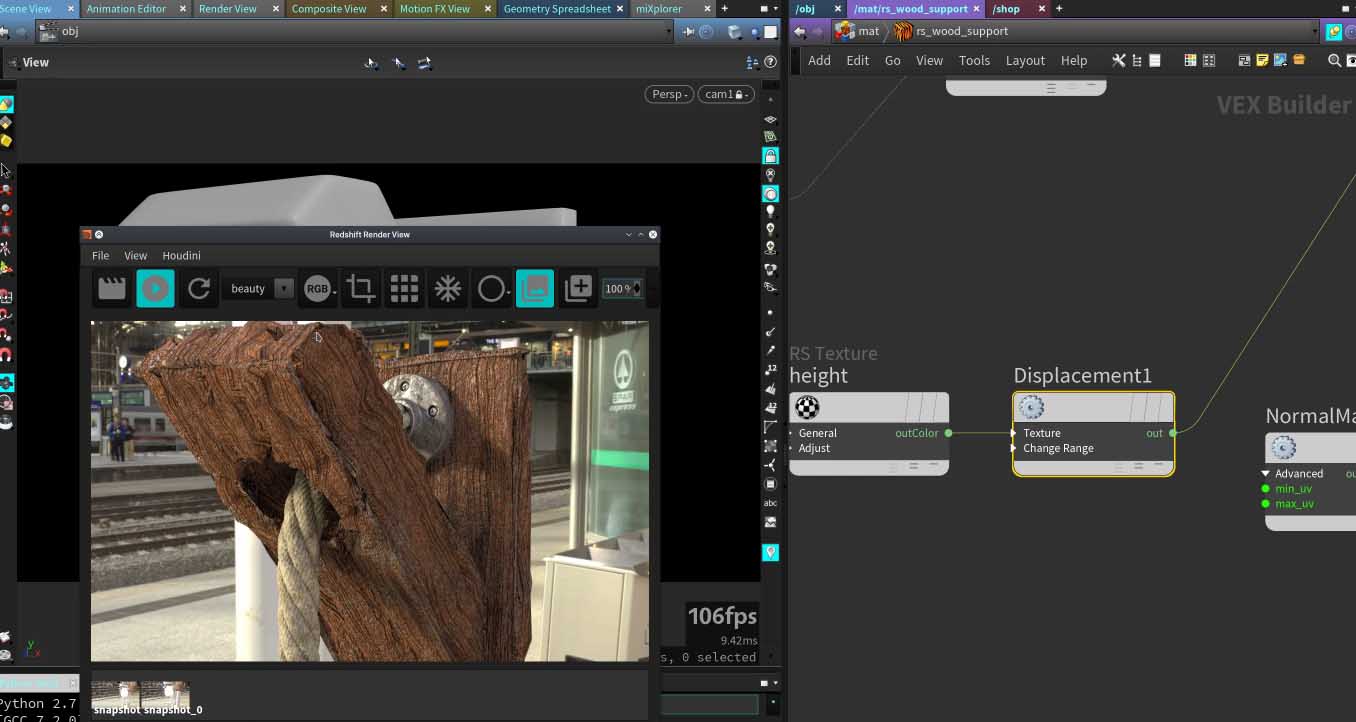Click the cam1 camera button
The height and width of the screenshot is (722, 1356).
(x=725, y=94)
